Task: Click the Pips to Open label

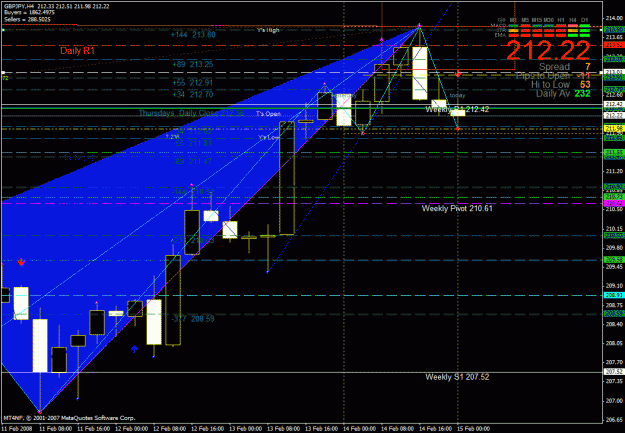Action: click(542, 76)
